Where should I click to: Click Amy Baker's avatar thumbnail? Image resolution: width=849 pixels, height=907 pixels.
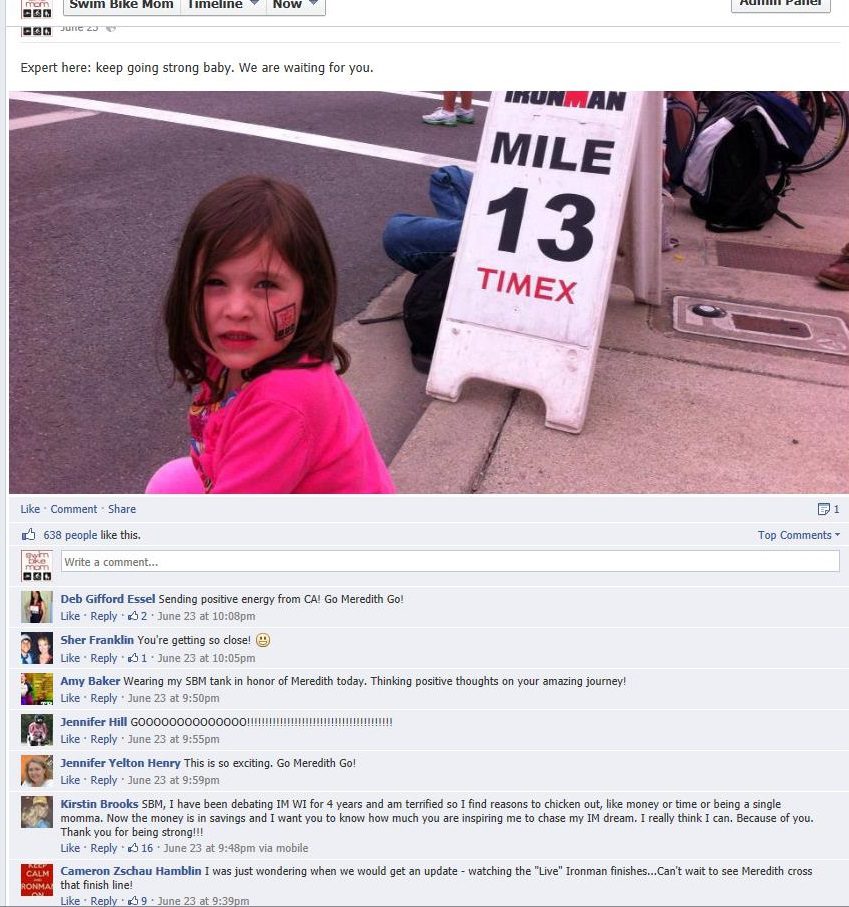tap(37, 689)
